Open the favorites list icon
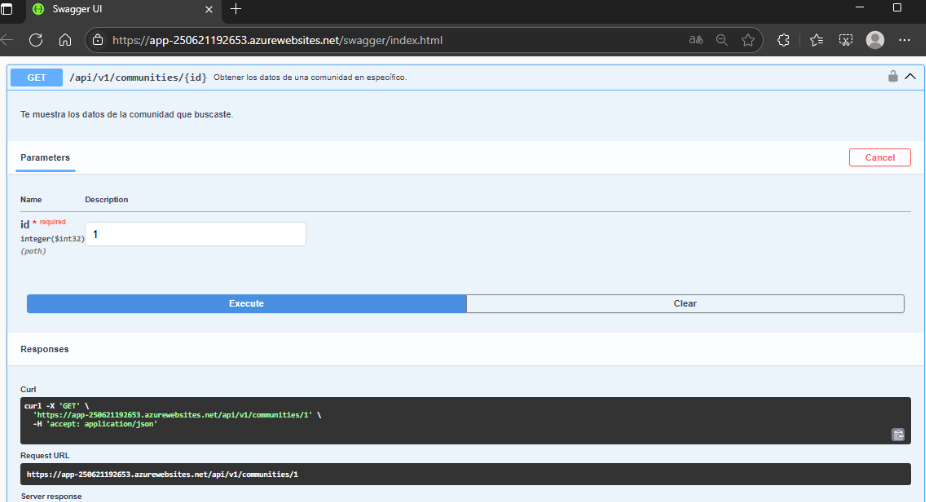The width and height of the screenshot is (926, 502). click(816, 40)
